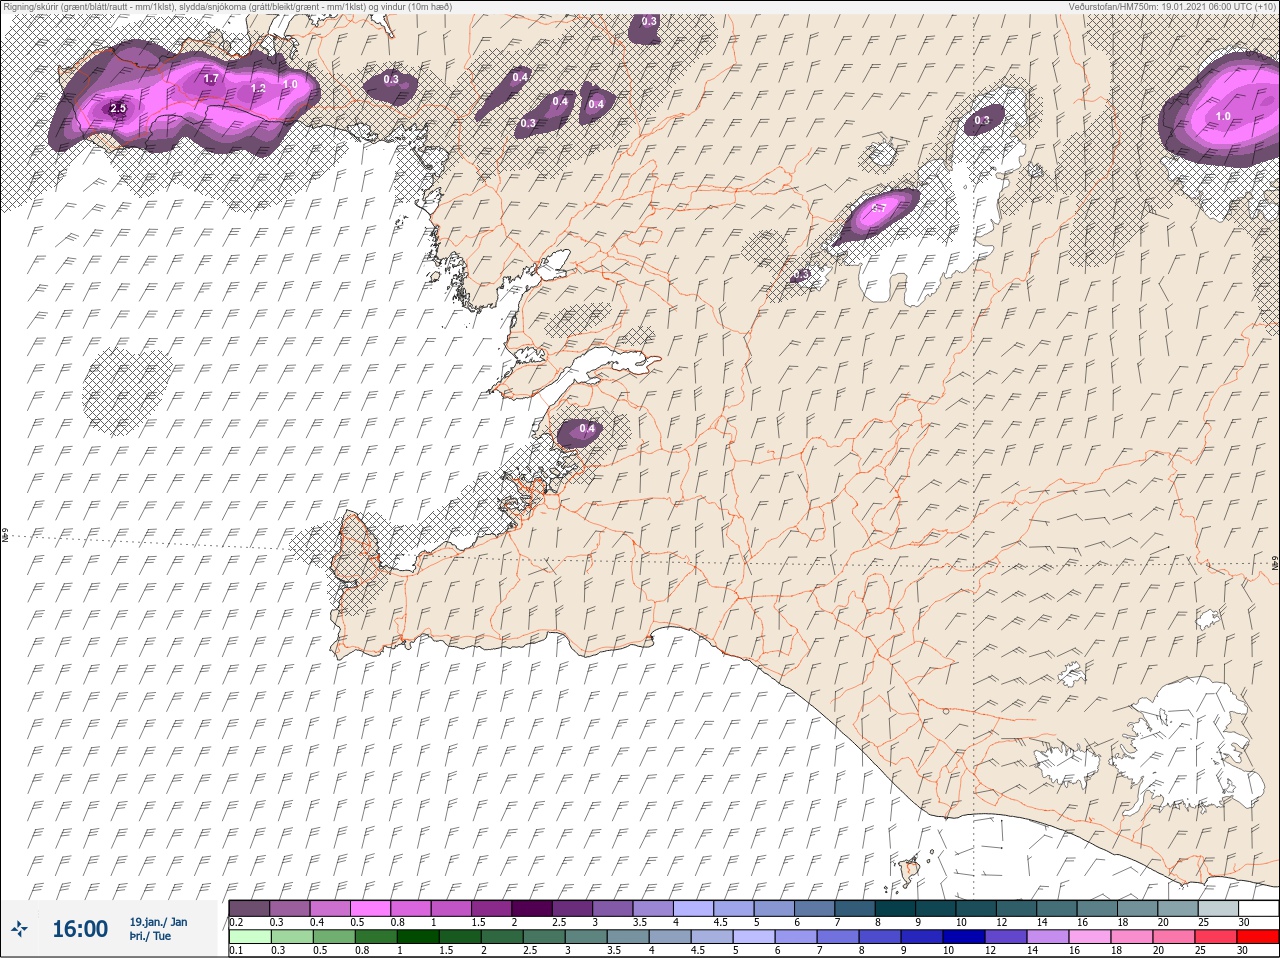1280x958 pixels.
Task: Pick the dark teal 9 swatch in upper legend
Action: point(936,908)
